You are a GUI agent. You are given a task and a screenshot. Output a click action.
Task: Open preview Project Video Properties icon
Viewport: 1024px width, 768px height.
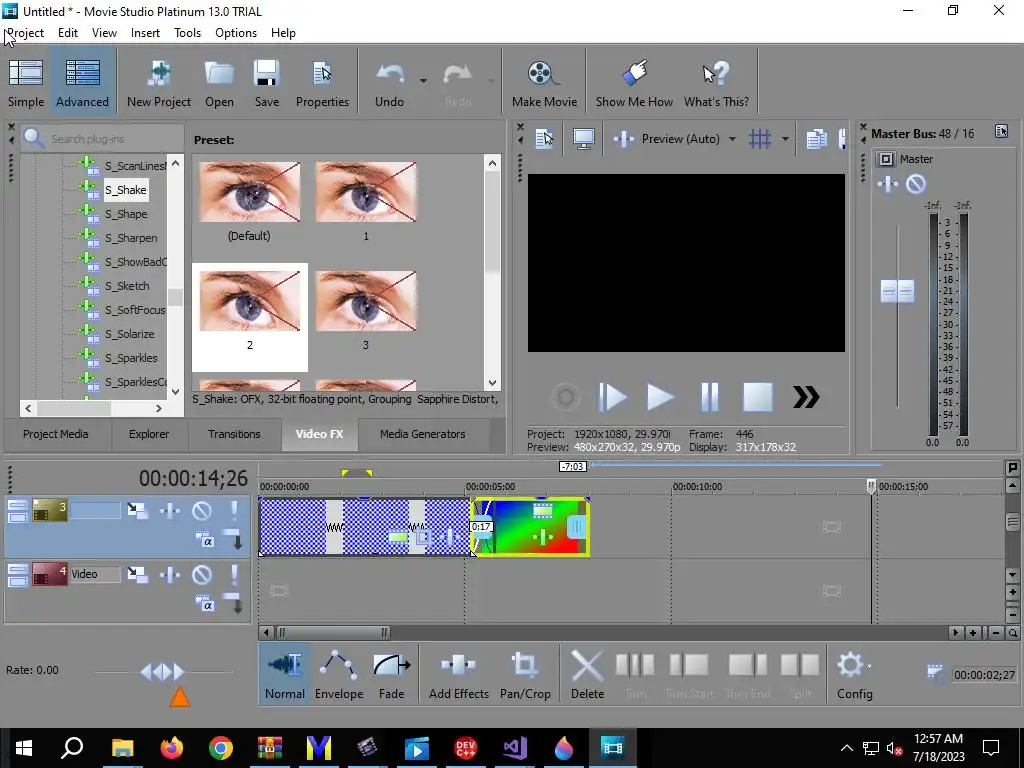coord(544,138)
